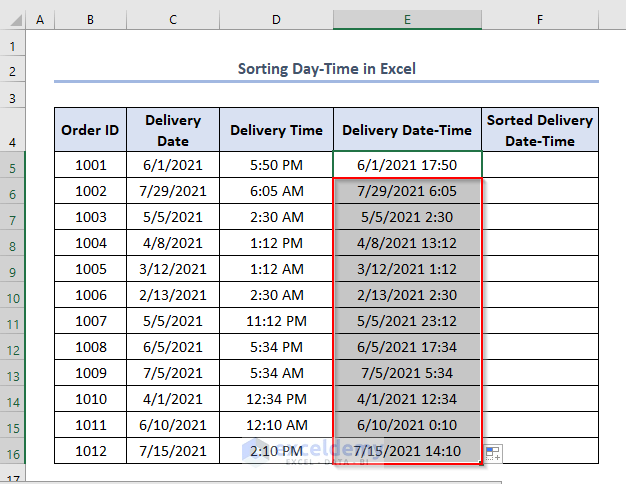Screen dimensions: 626x484
Task: Select column B header
Action: pos(90,20)
